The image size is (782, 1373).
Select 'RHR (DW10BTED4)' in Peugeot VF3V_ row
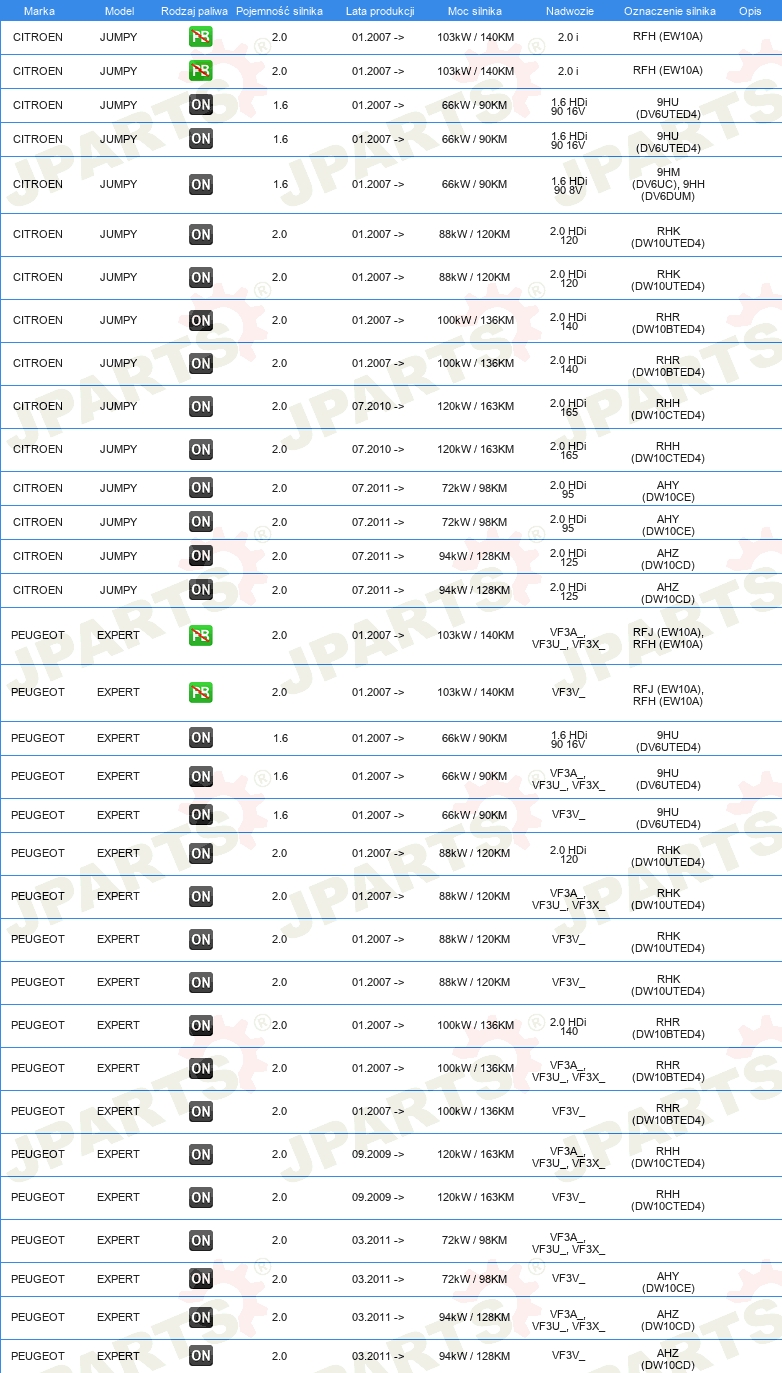[668, 1114]
